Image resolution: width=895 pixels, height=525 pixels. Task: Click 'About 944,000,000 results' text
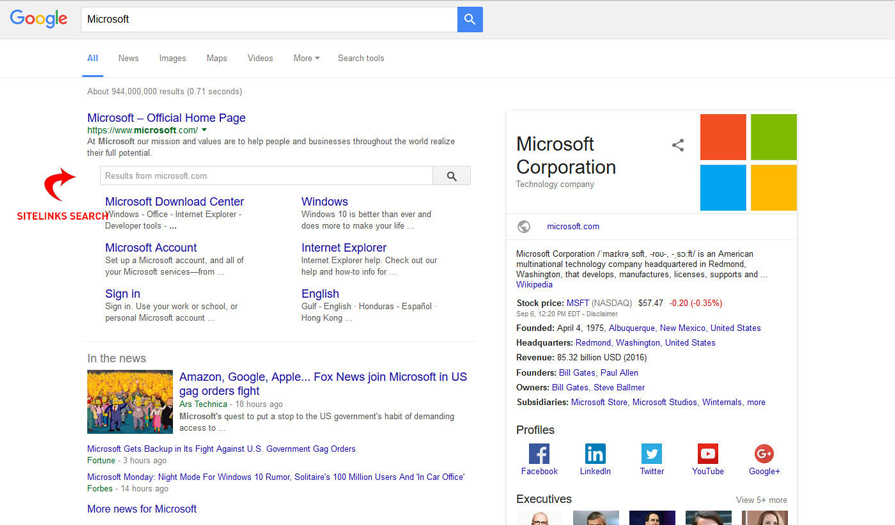point(136,91)
